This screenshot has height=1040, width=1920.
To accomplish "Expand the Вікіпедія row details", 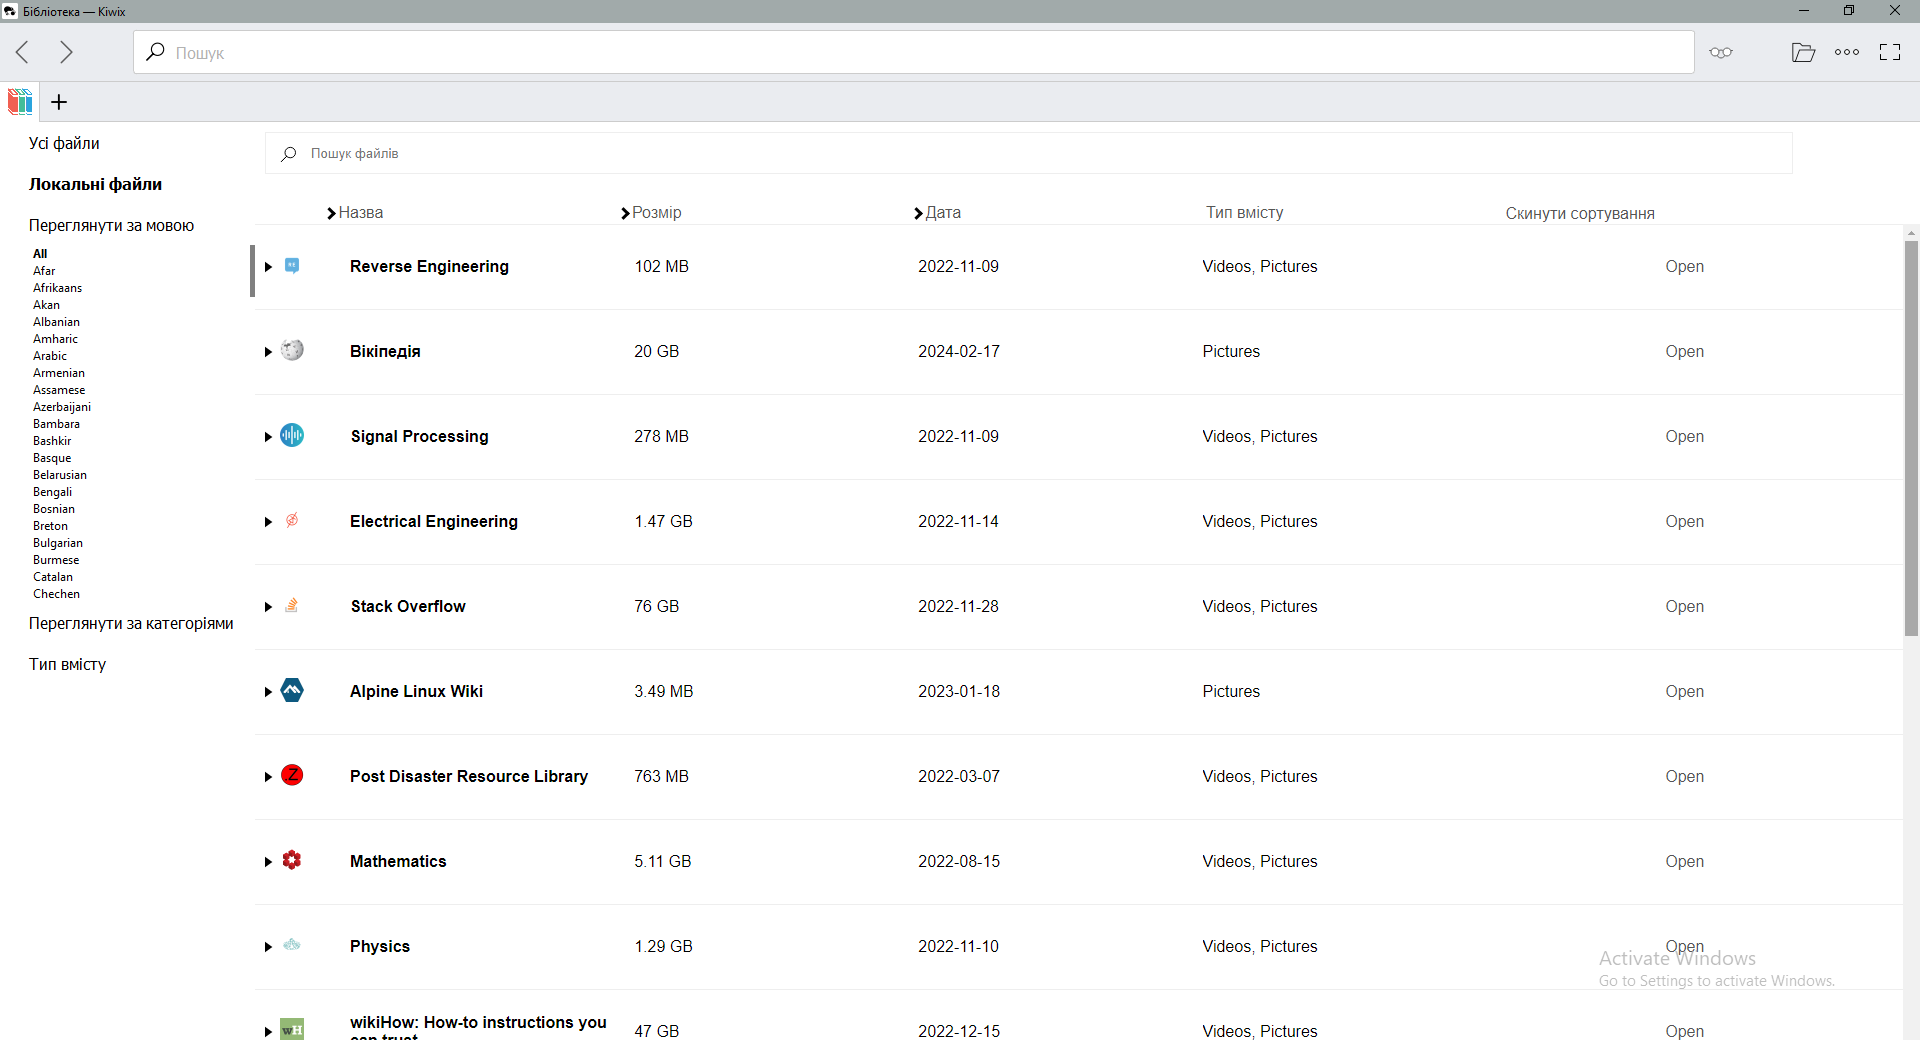I will (x=268, y=352).
